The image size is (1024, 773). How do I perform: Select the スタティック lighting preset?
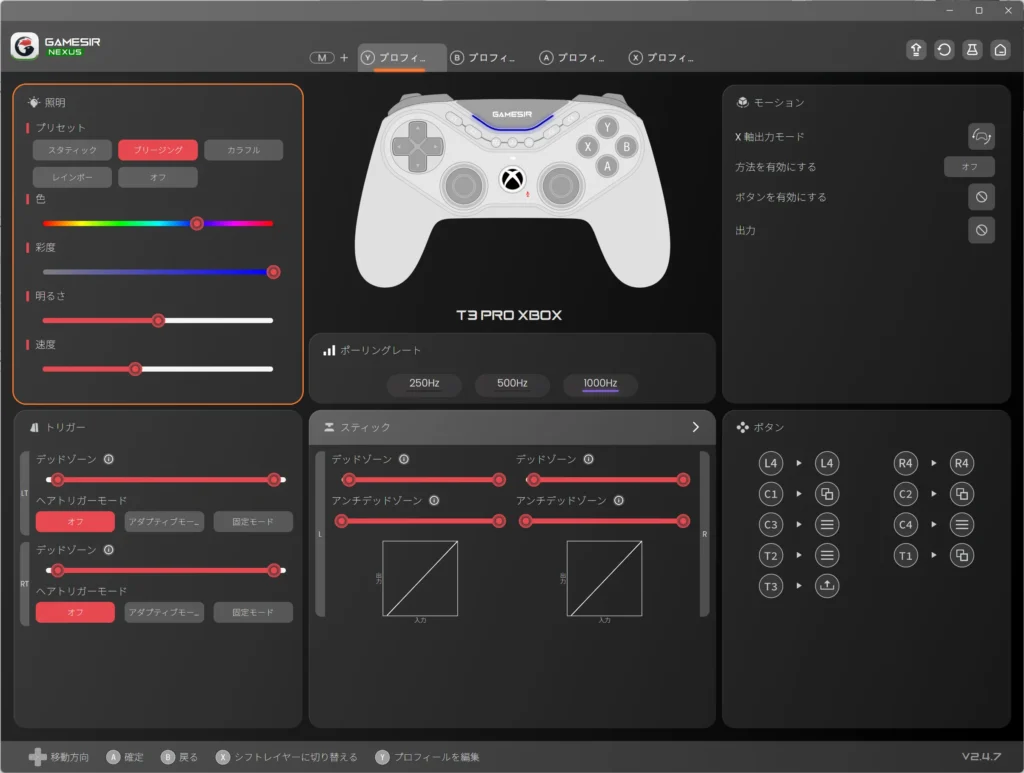[72, 150]
